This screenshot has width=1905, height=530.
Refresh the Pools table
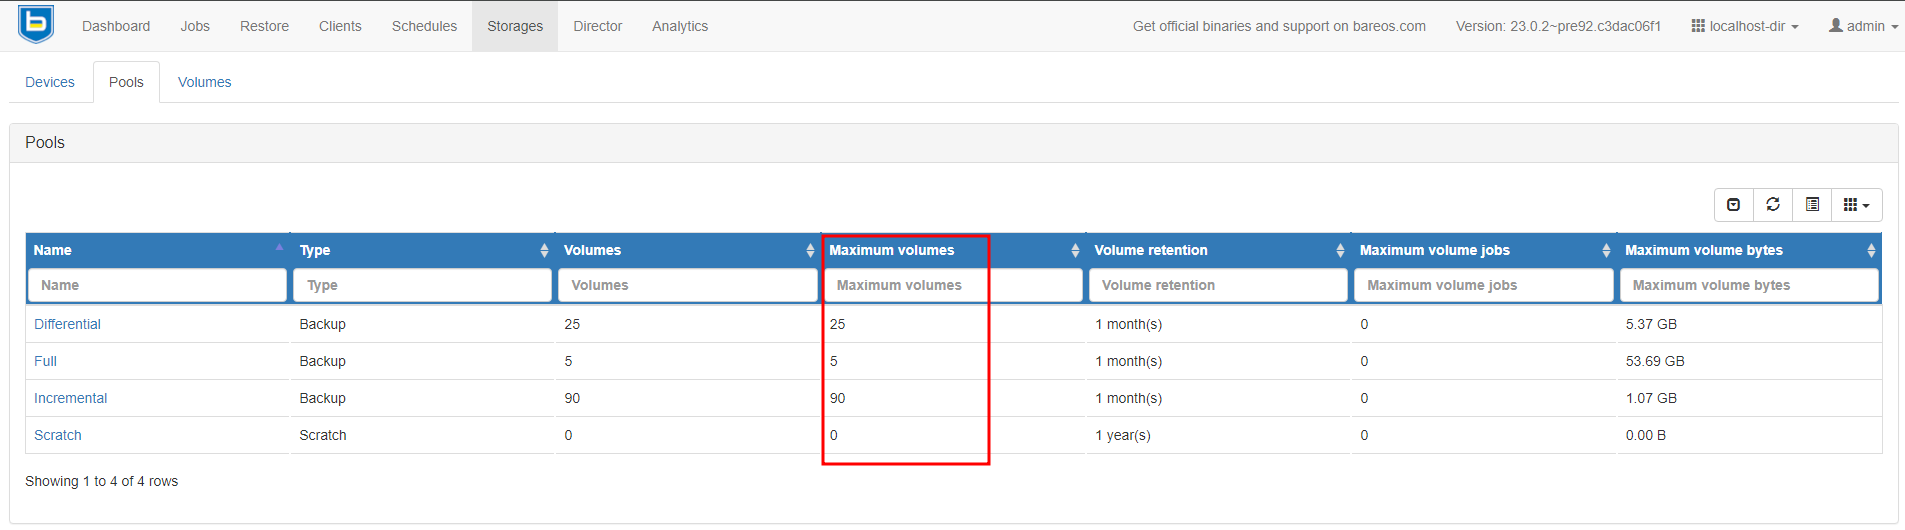[1773, 205]
